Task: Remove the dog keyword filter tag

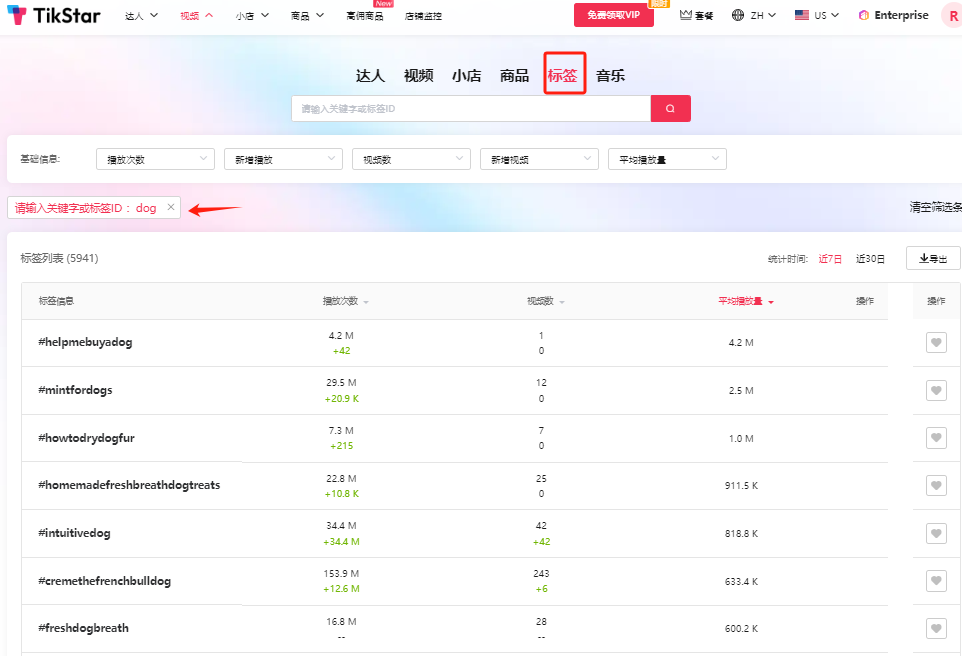Action: point(171,207)
